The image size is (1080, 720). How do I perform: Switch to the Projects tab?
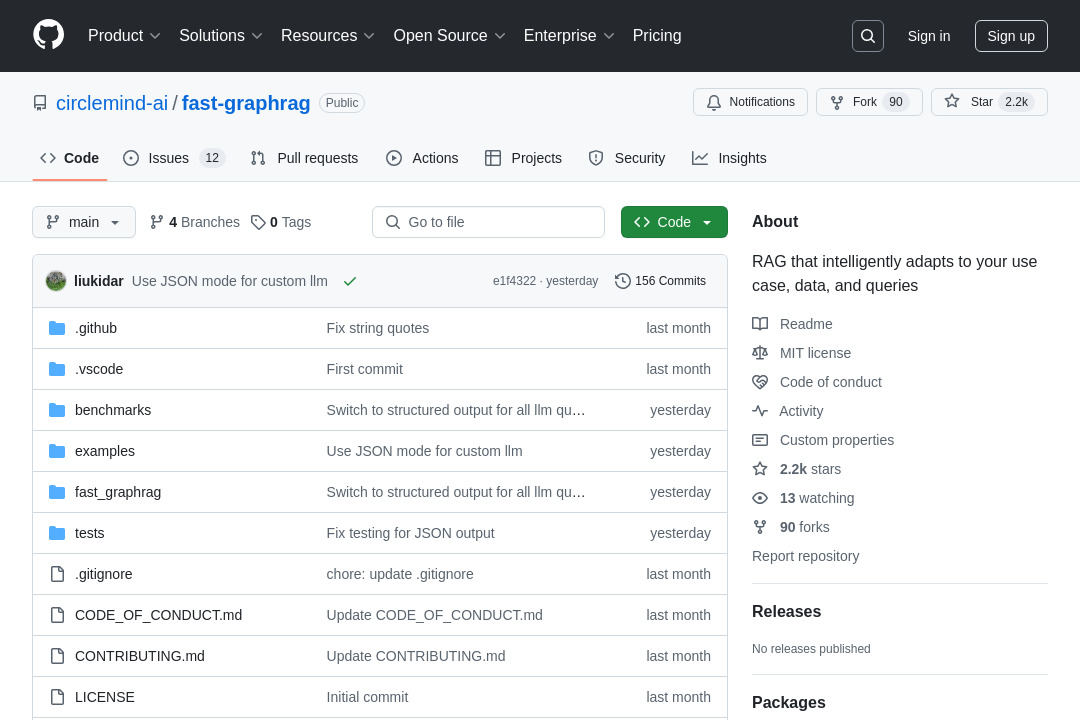(523, 158)
